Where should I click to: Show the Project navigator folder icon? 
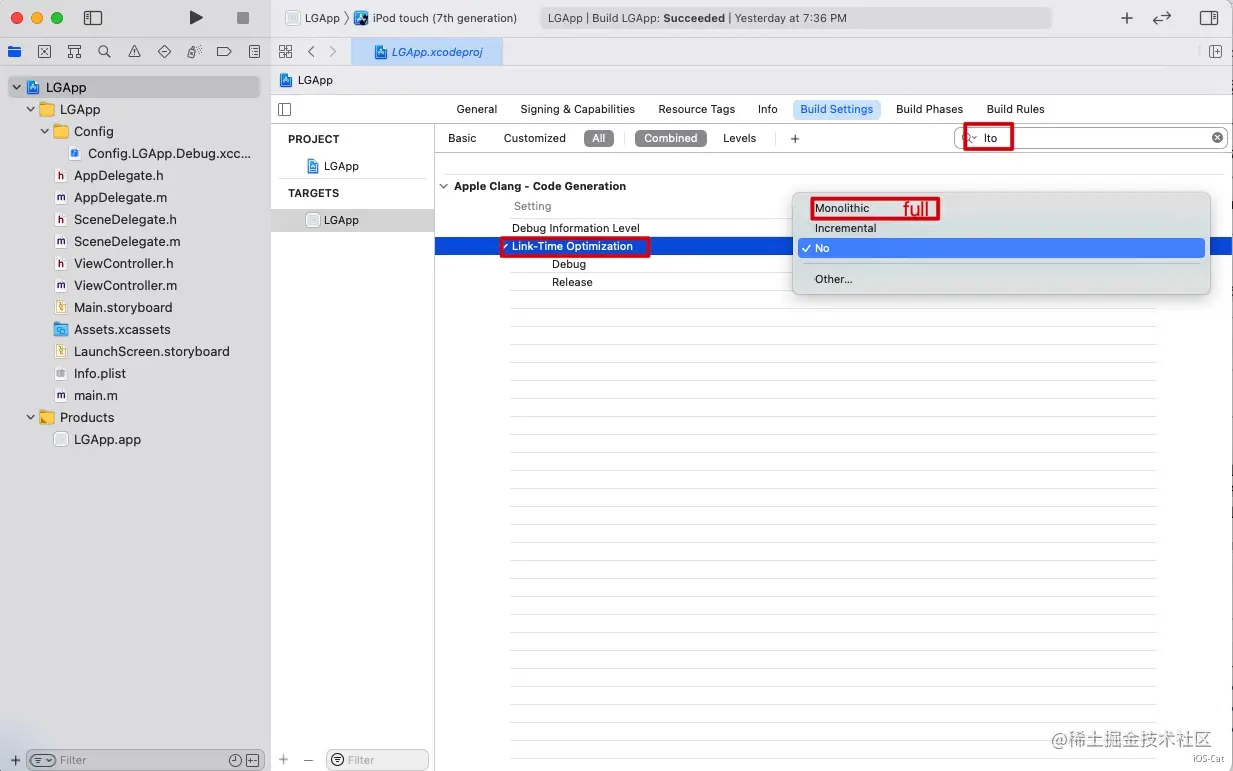point(15,52)
